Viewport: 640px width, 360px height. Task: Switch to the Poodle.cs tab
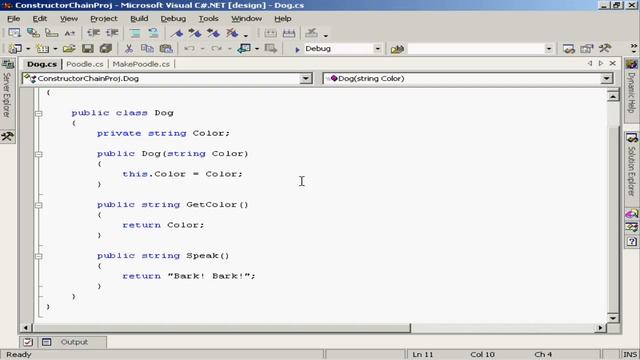tap(85, 64)
